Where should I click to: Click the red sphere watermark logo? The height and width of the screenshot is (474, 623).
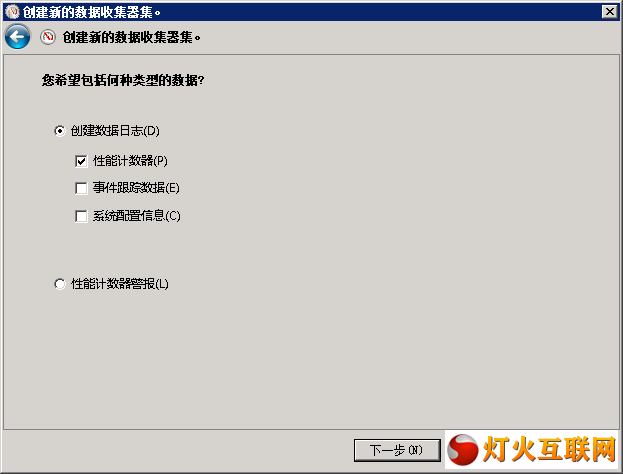pyautogui.click(x=463, y=450)
